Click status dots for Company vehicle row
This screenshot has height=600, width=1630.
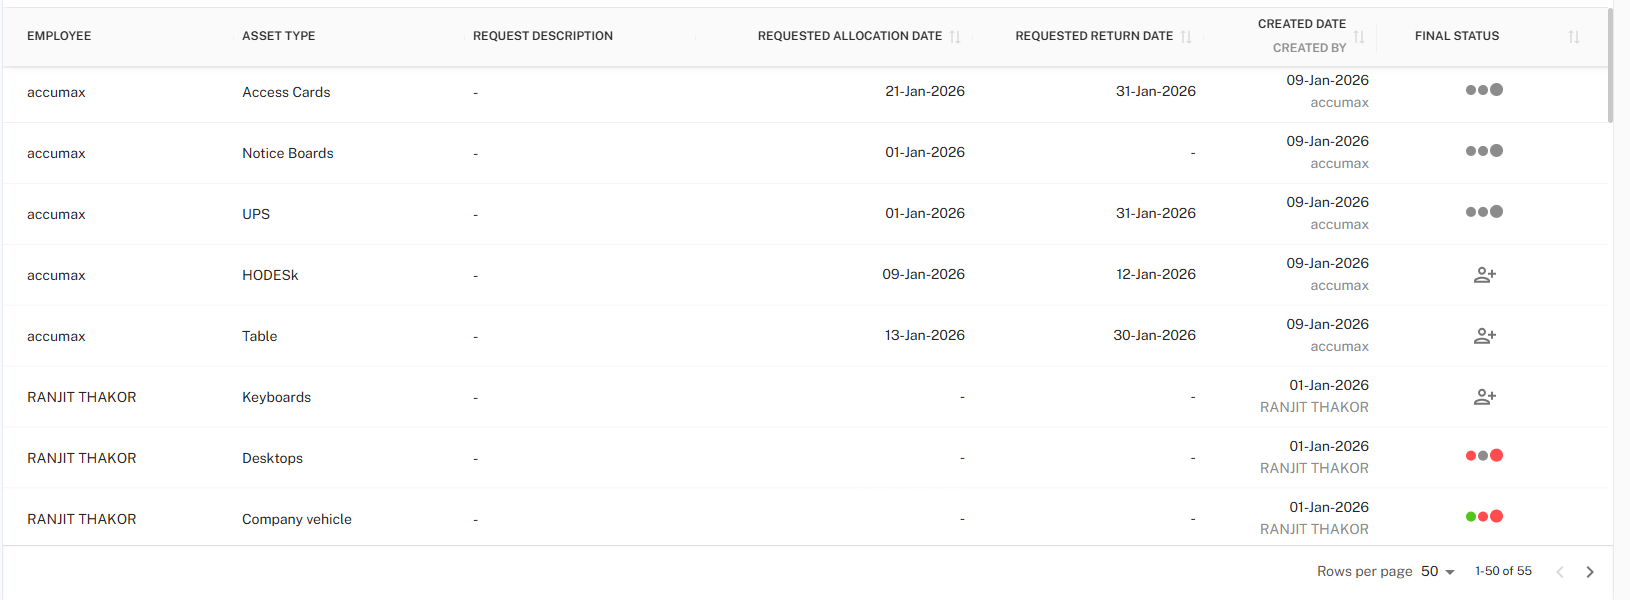[1484, 517]
